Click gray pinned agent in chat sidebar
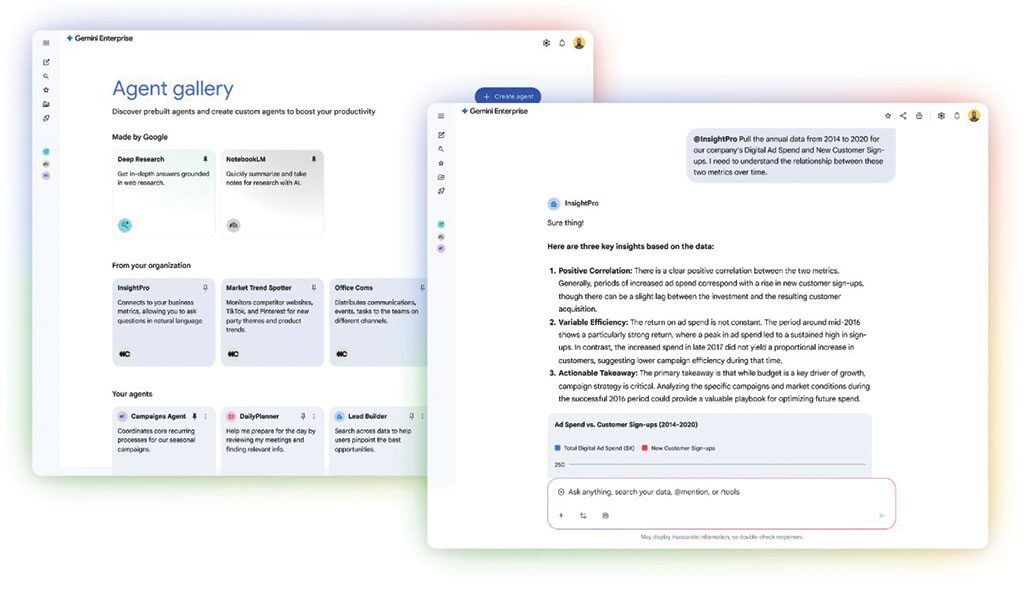Image resolution: width=1024 pixels, height=608 pixels. (441, 237)
